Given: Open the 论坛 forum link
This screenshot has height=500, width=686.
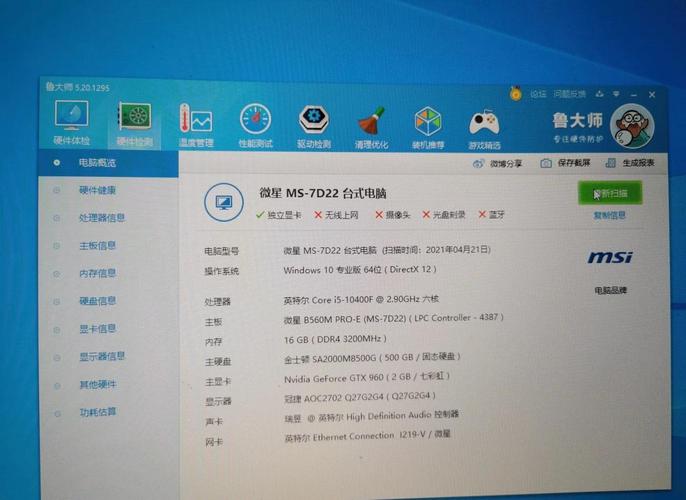Looking at the screenshot, I should point(538,94).
